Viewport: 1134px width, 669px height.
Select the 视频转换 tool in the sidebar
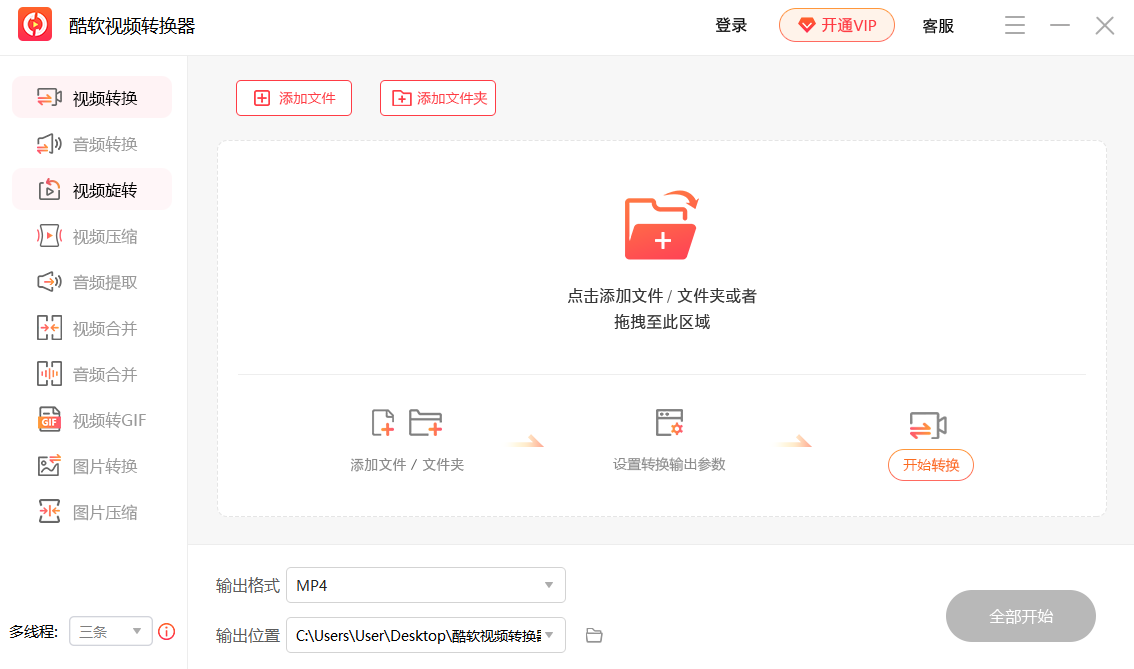coord(91,97)
